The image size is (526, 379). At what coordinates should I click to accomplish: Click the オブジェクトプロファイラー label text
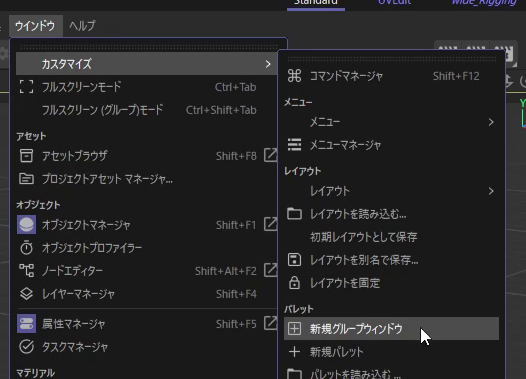pyautogui.click(x=92, y=248)
